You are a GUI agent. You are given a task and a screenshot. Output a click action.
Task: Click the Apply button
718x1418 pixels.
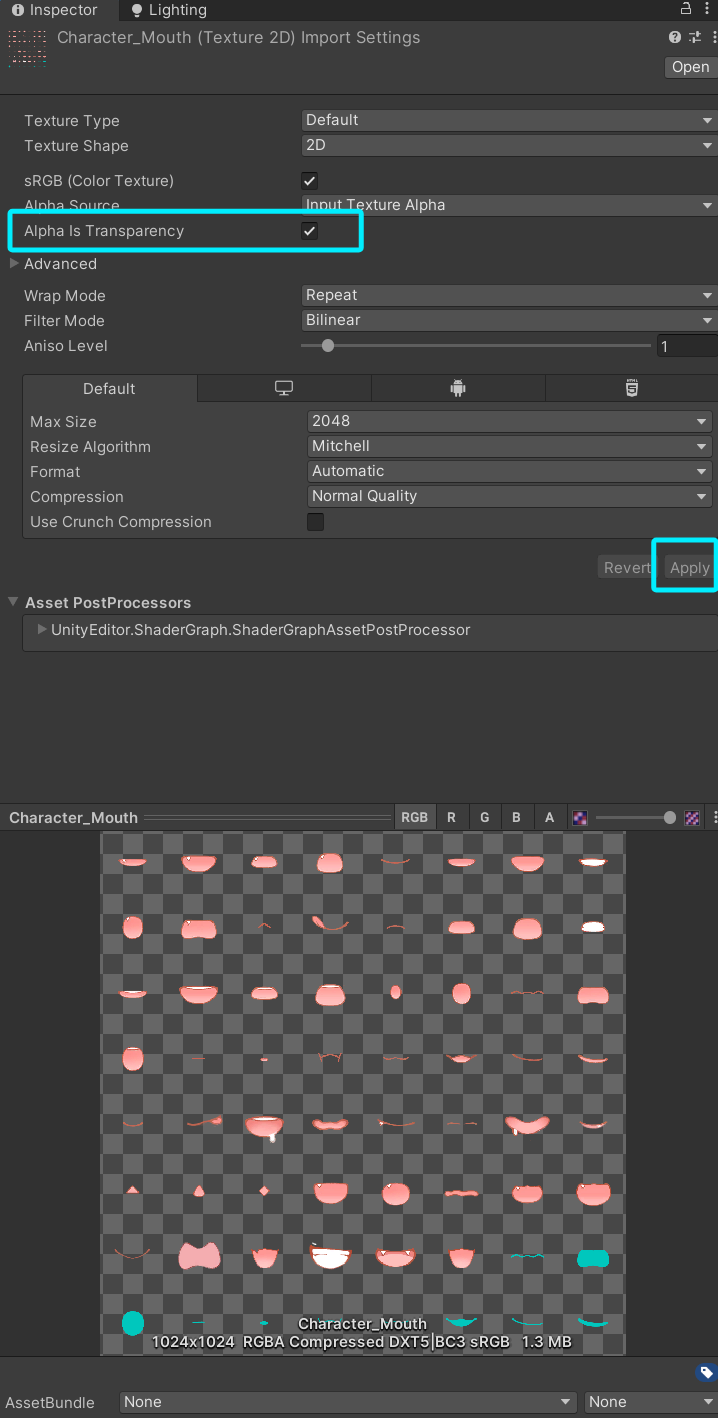689,568
